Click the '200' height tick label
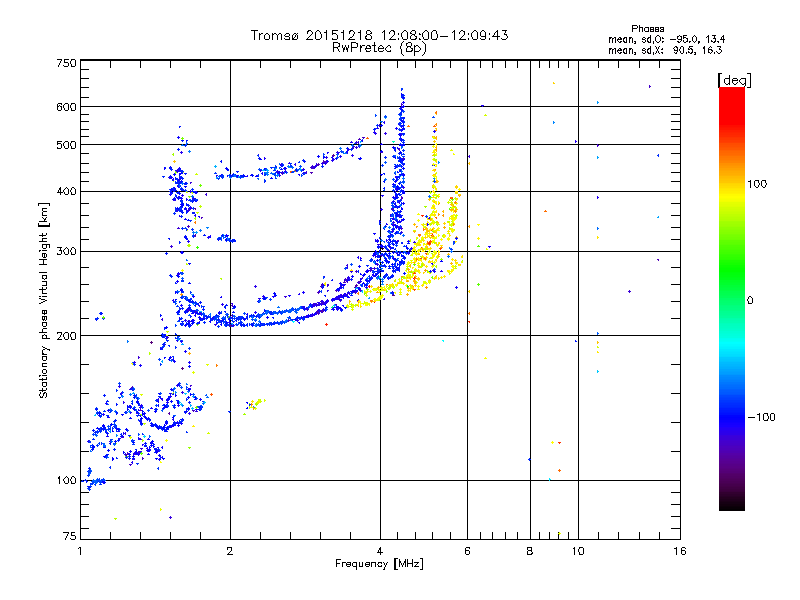This screenshot has width=800, height=600. click(x=66, y=336)
